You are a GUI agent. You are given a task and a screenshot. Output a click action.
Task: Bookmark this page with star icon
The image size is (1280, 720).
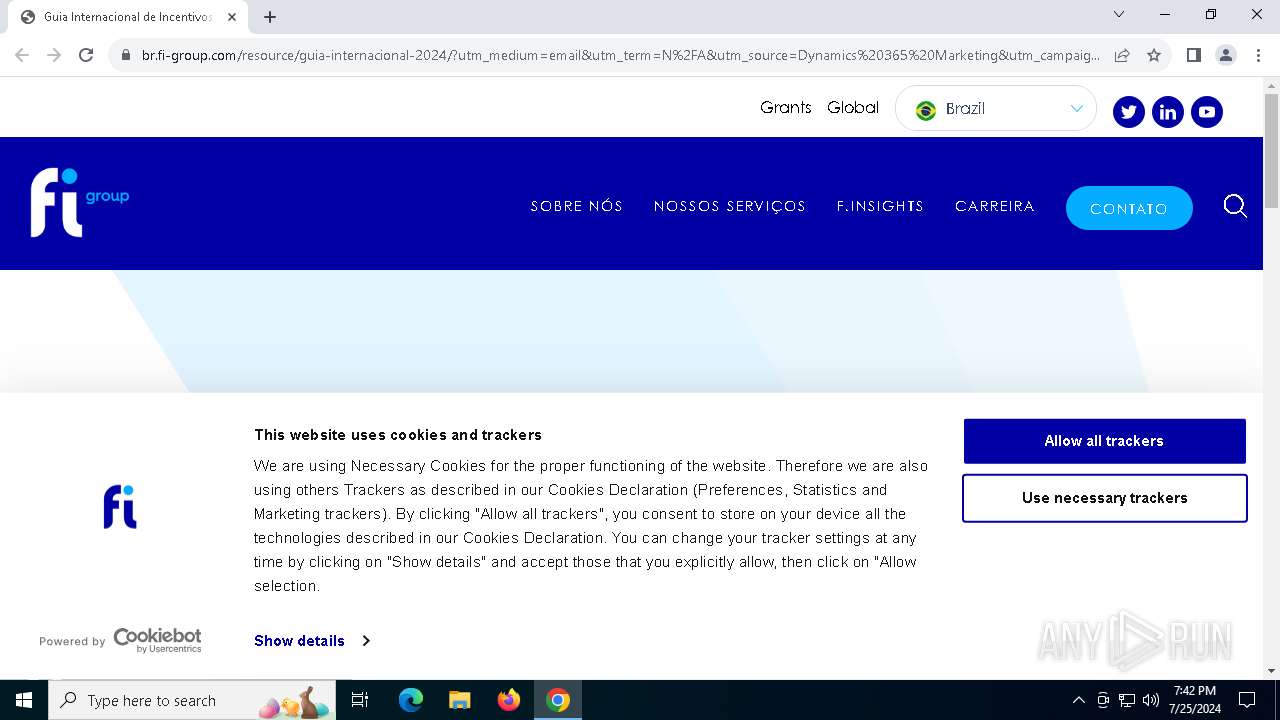pyautogui.click(x=1154, y=55)
